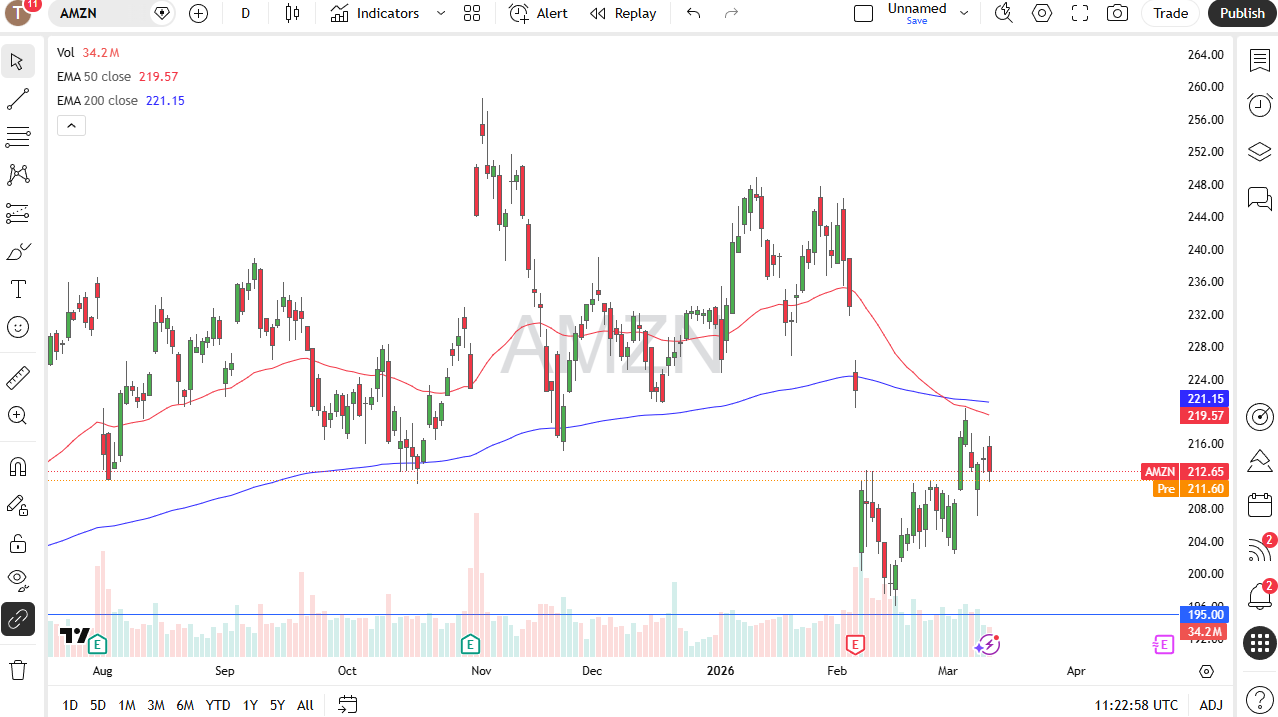The image size is (1278, 717).
Task: Open the apps grid round button
Action: tap(1260, 643)
